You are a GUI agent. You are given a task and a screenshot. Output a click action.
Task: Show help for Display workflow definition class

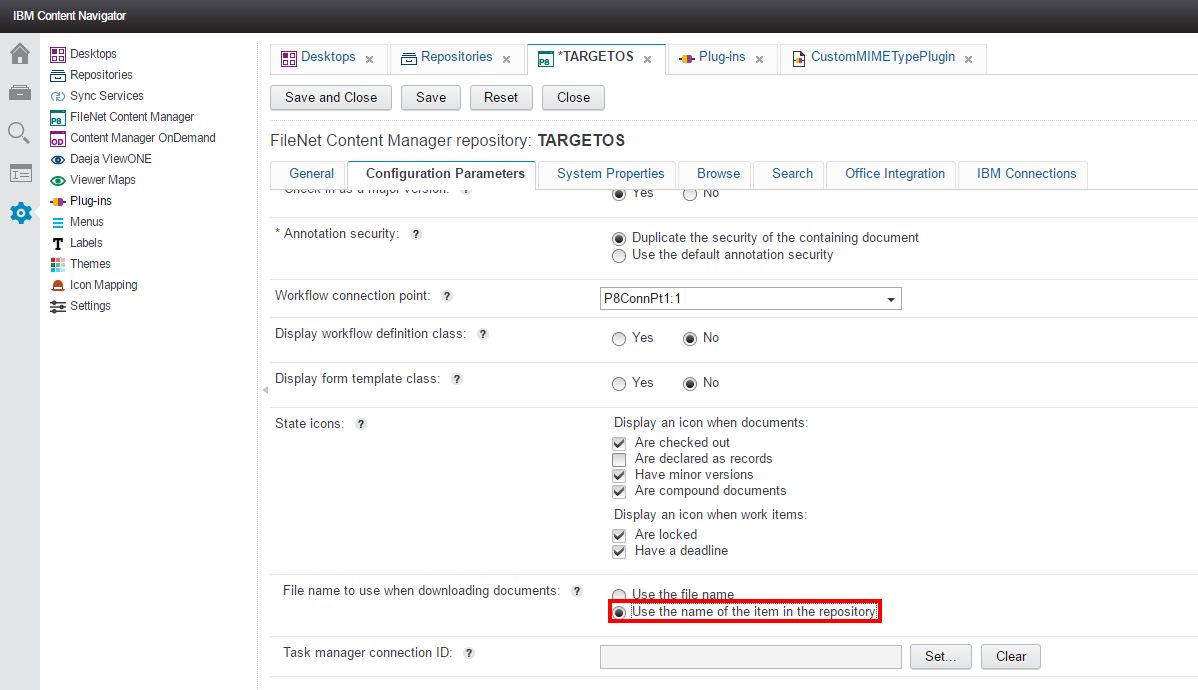coord(483,334)
